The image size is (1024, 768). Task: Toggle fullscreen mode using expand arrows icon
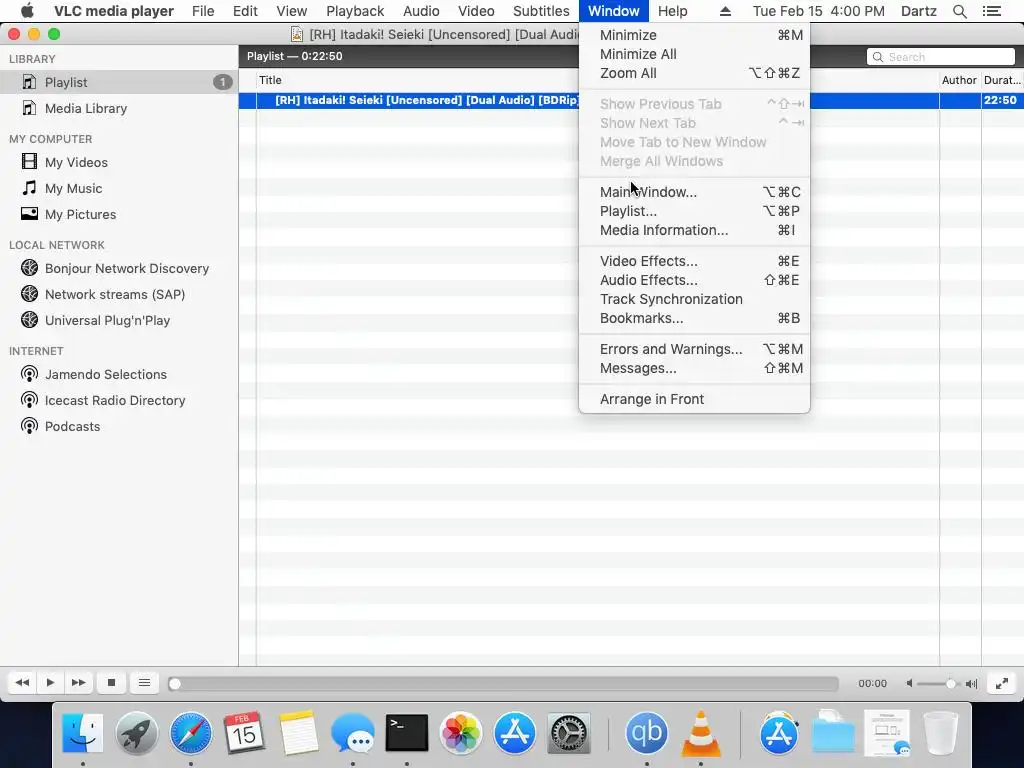pos(1001,684)
